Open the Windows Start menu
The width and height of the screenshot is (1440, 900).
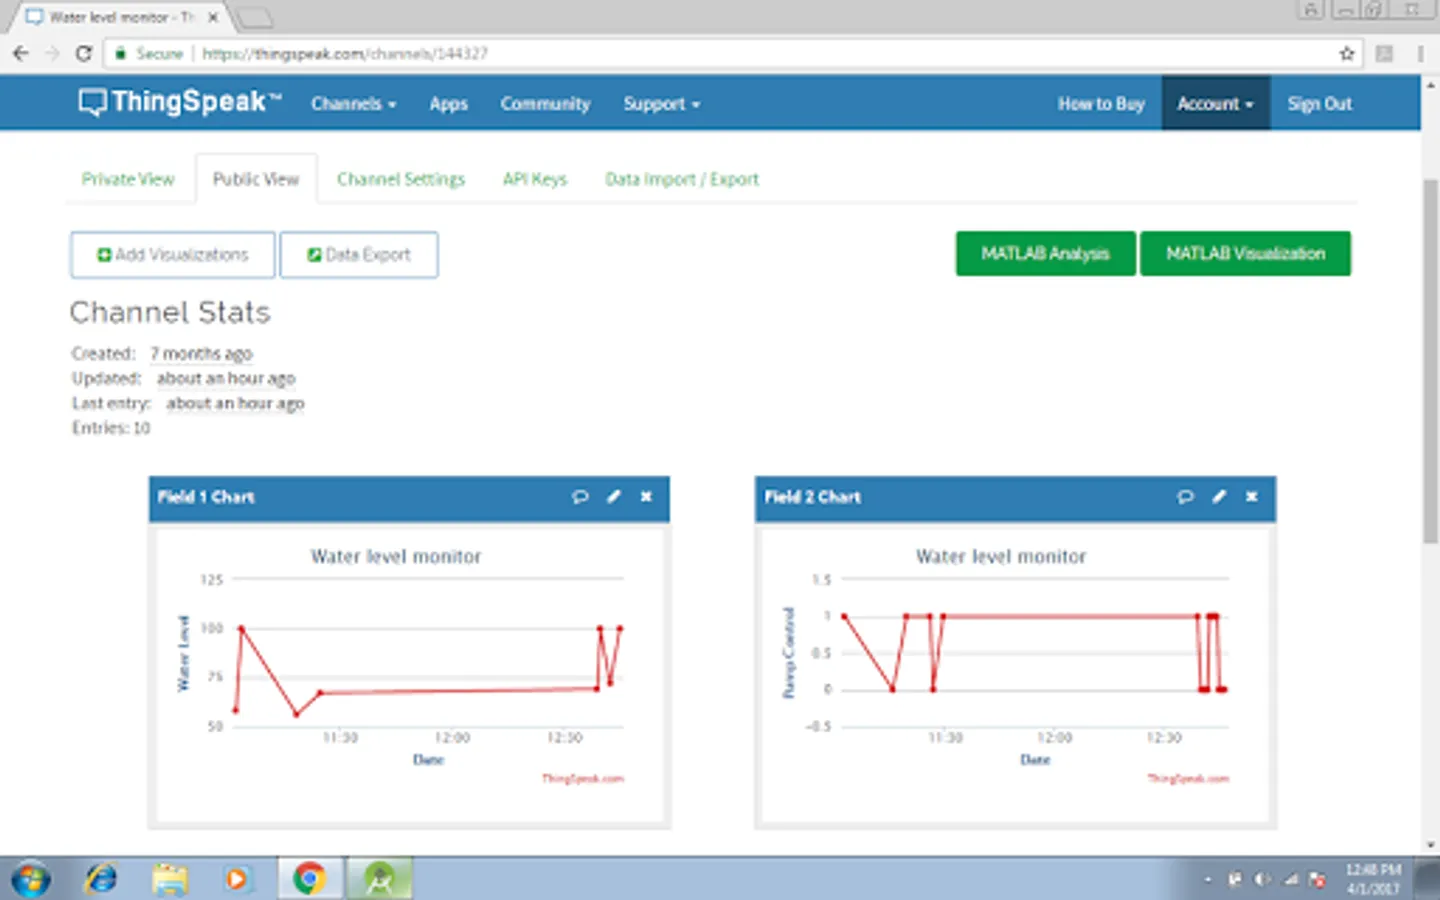point(30,879)
